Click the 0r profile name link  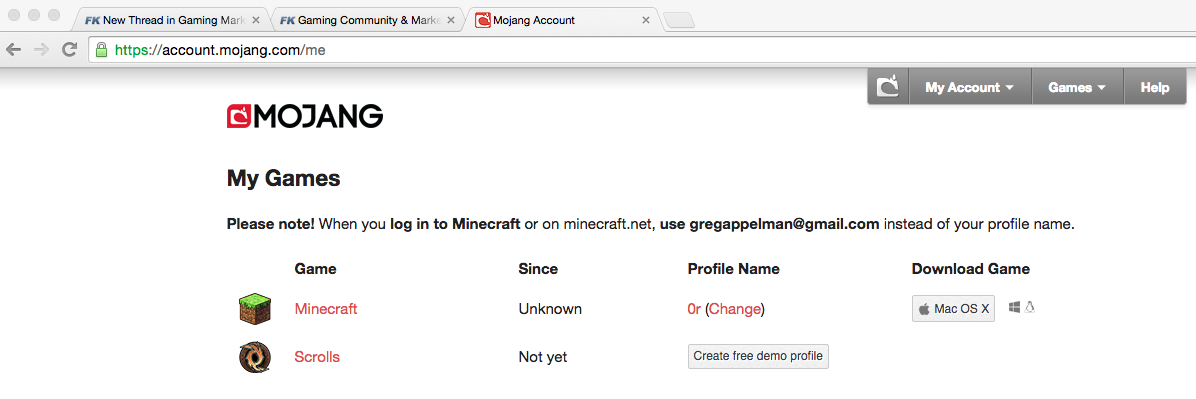click(694, 309)
